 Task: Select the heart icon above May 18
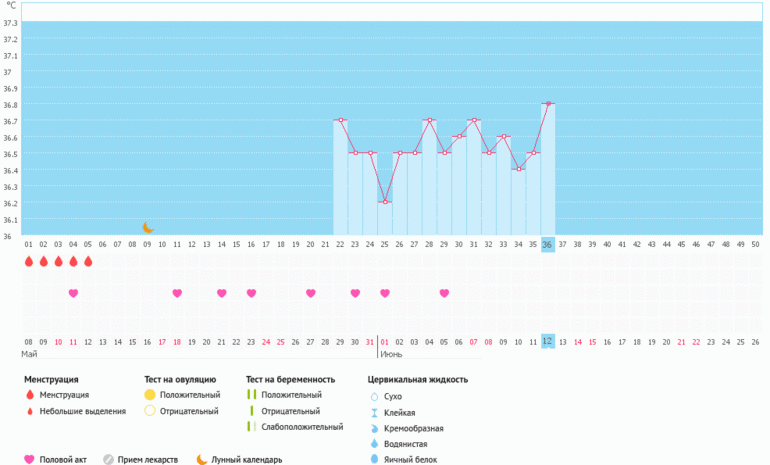point(177,293)
